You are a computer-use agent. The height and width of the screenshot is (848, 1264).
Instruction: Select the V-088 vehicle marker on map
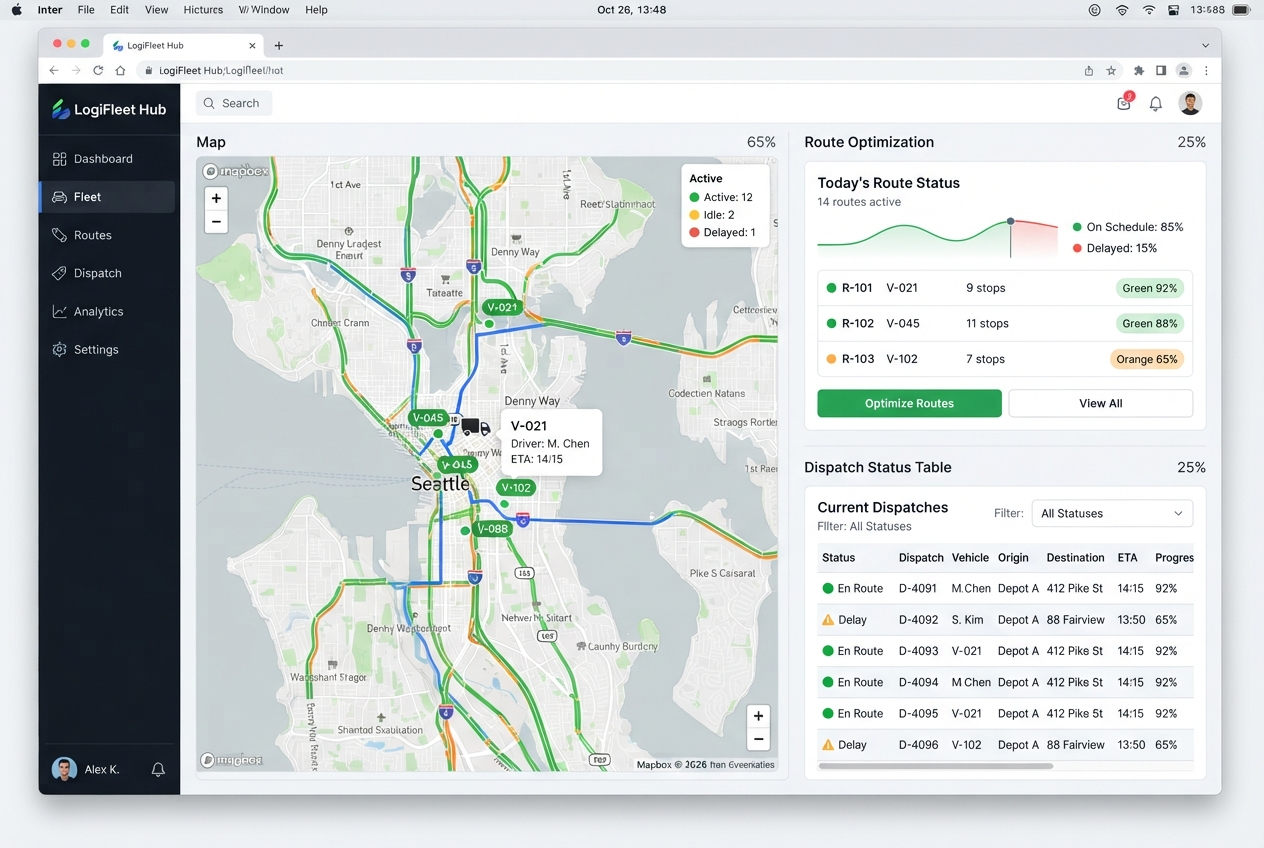click(x=493, y=529)
